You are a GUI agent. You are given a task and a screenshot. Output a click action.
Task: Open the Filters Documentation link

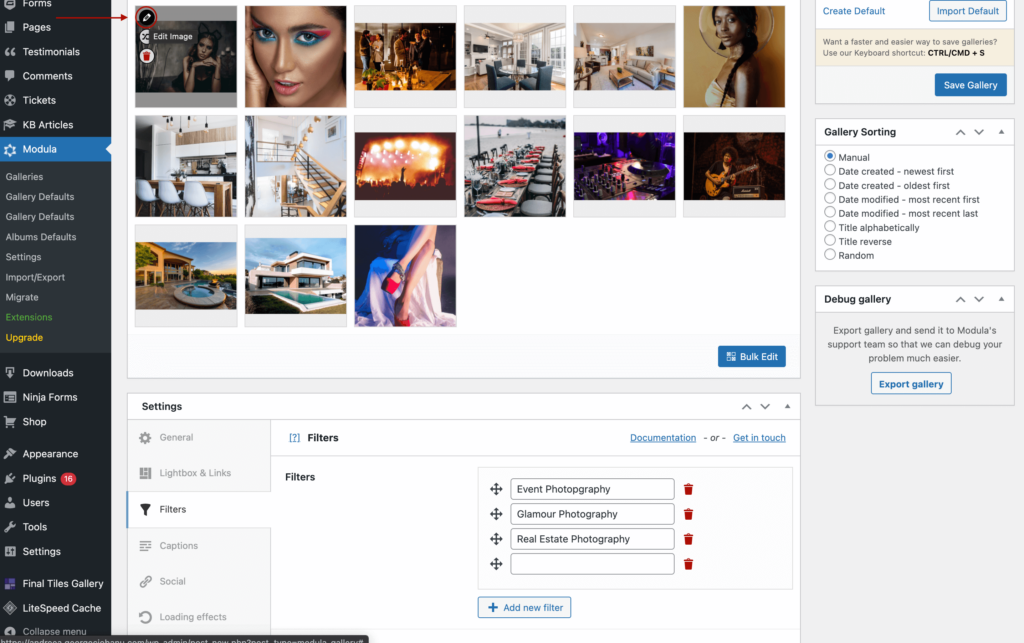(663, 437)
